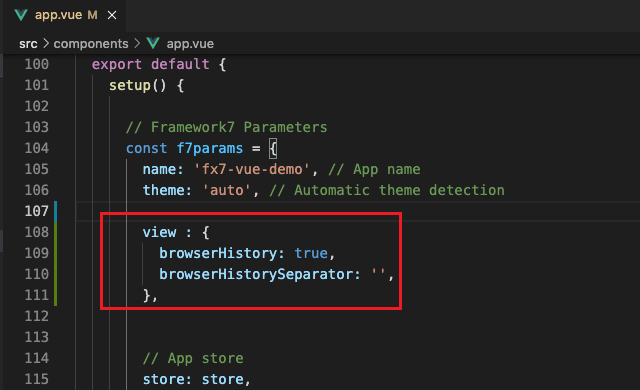Close the app.vue editor tab
The width and height of the screenshot is (640, 390).
point(112,16)
